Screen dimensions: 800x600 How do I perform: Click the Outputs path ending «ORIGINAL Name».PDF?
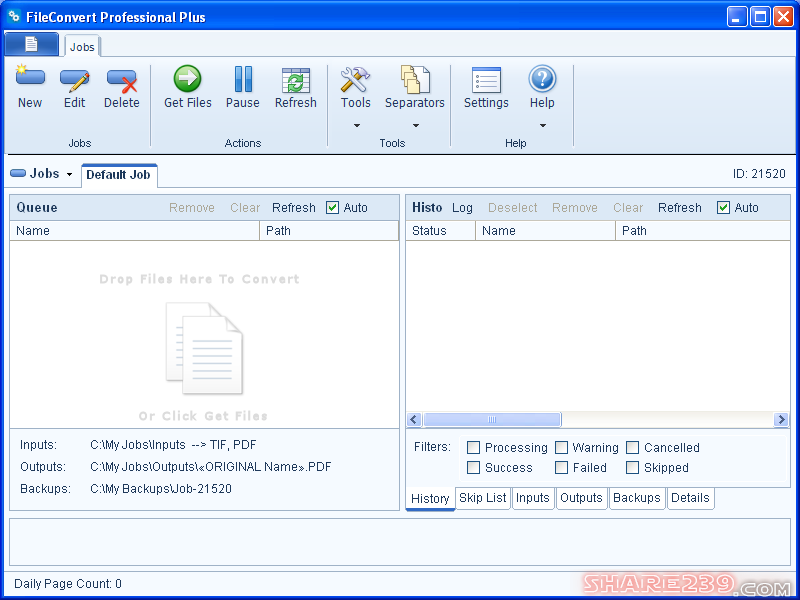click(x=211, y=467)
